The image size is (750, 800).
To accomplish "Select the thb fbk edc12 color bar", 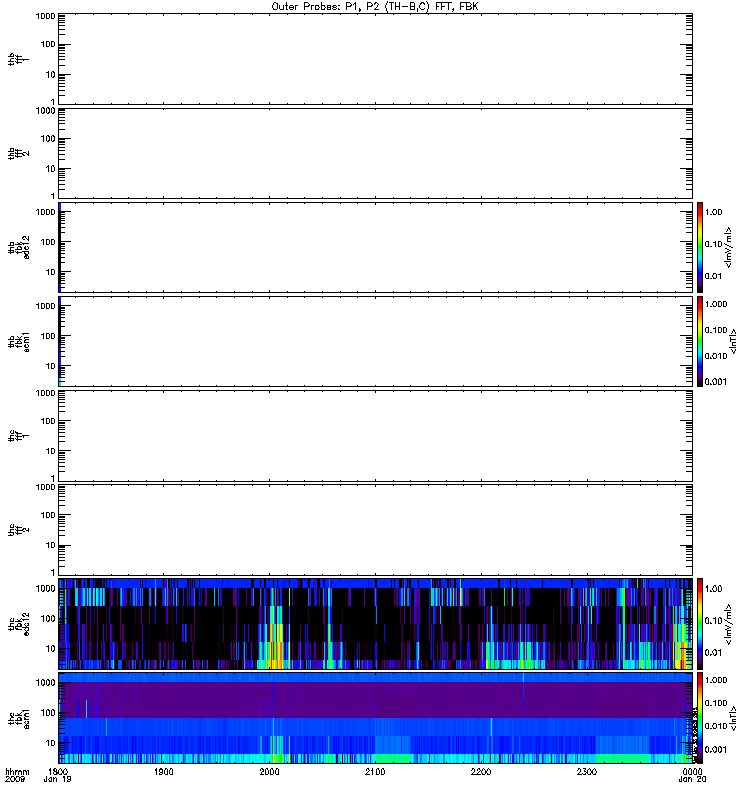I will (x=700, y=247).
